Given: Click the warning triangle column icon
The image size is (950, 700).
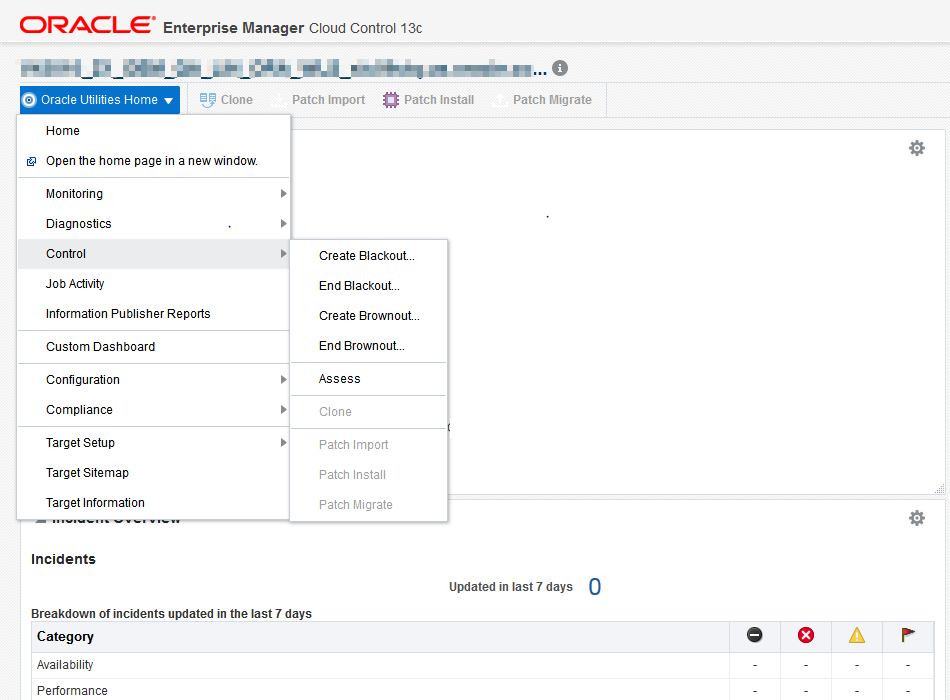Looking at the screenshot, I should (857, 635).
